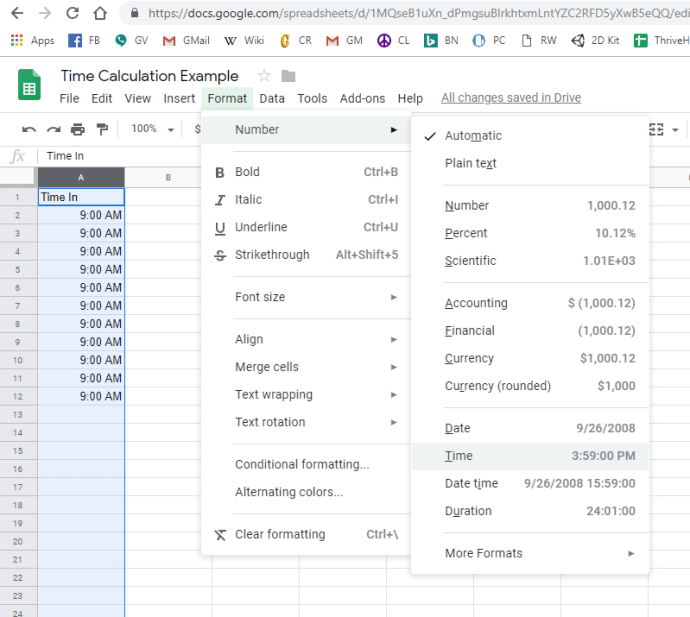Select the checked Automatic number format

[473, 136]
